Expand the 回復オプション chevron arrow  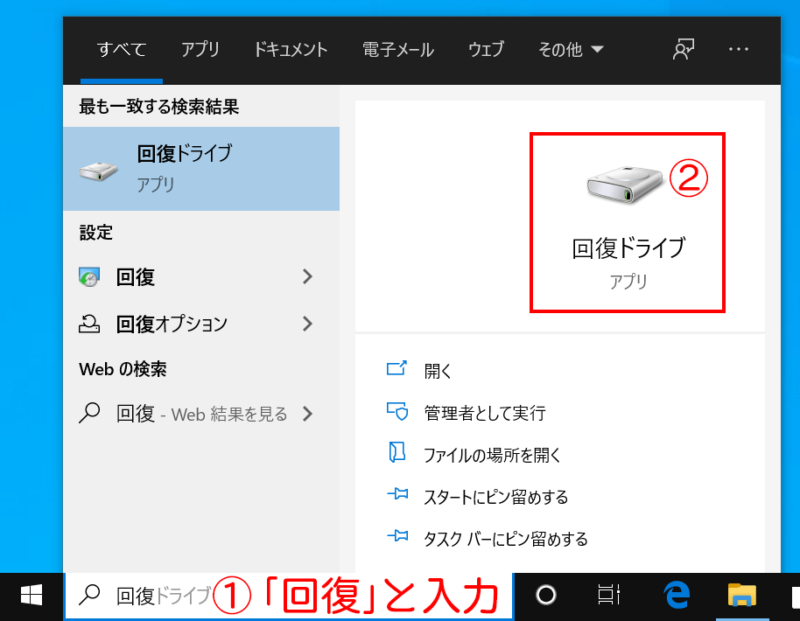(x=307, y=324)
